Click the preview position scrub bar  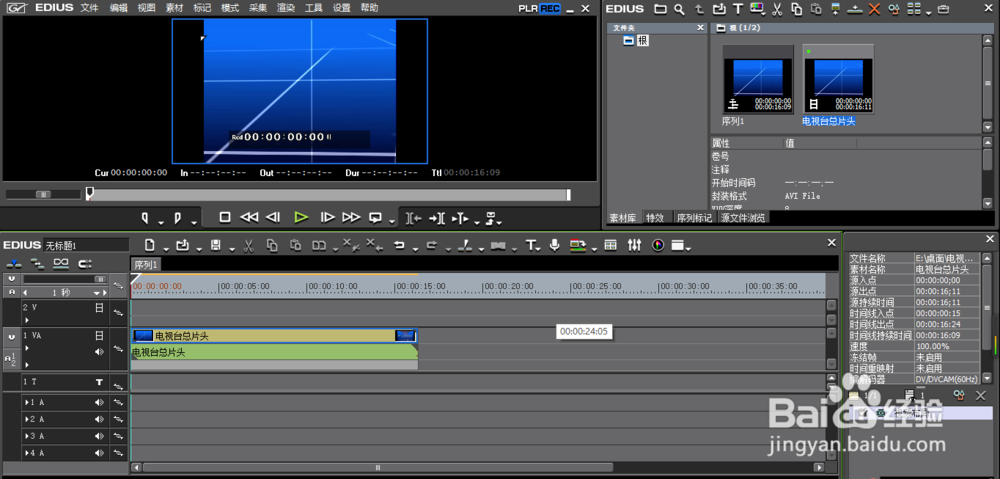328,195
